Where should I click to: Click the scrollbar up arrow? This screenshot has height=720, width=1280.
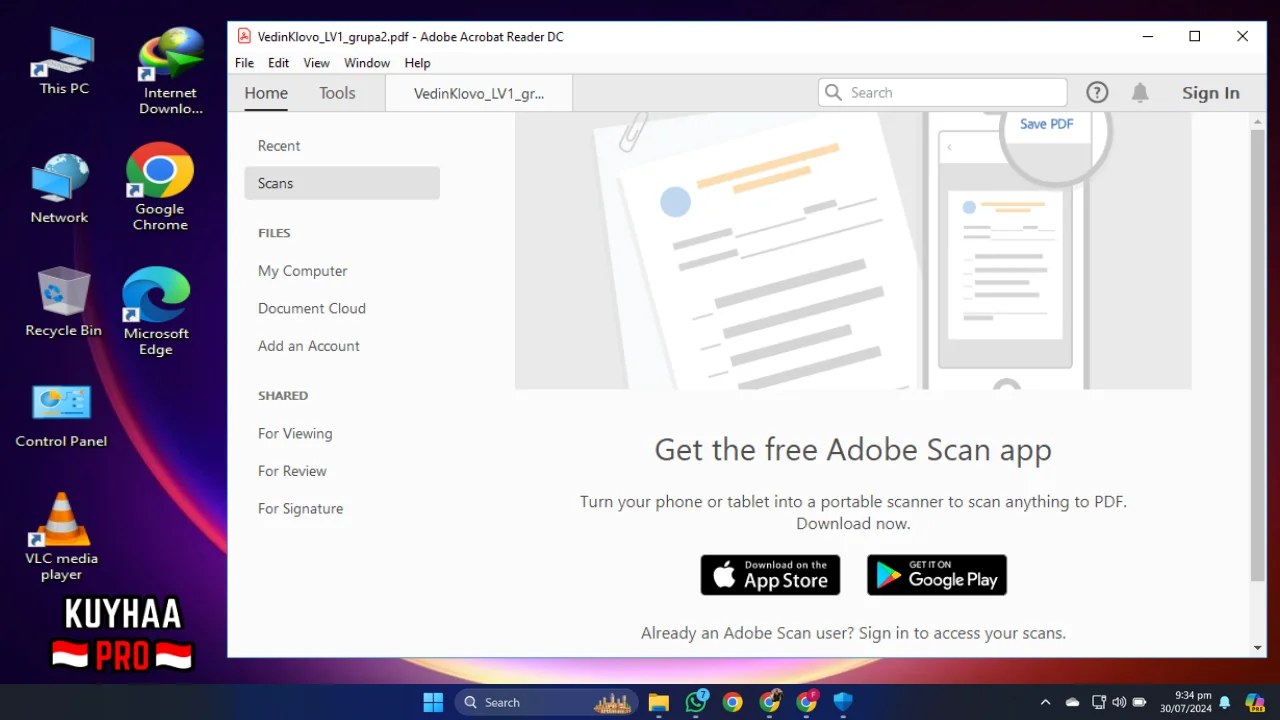(1258, 121)
